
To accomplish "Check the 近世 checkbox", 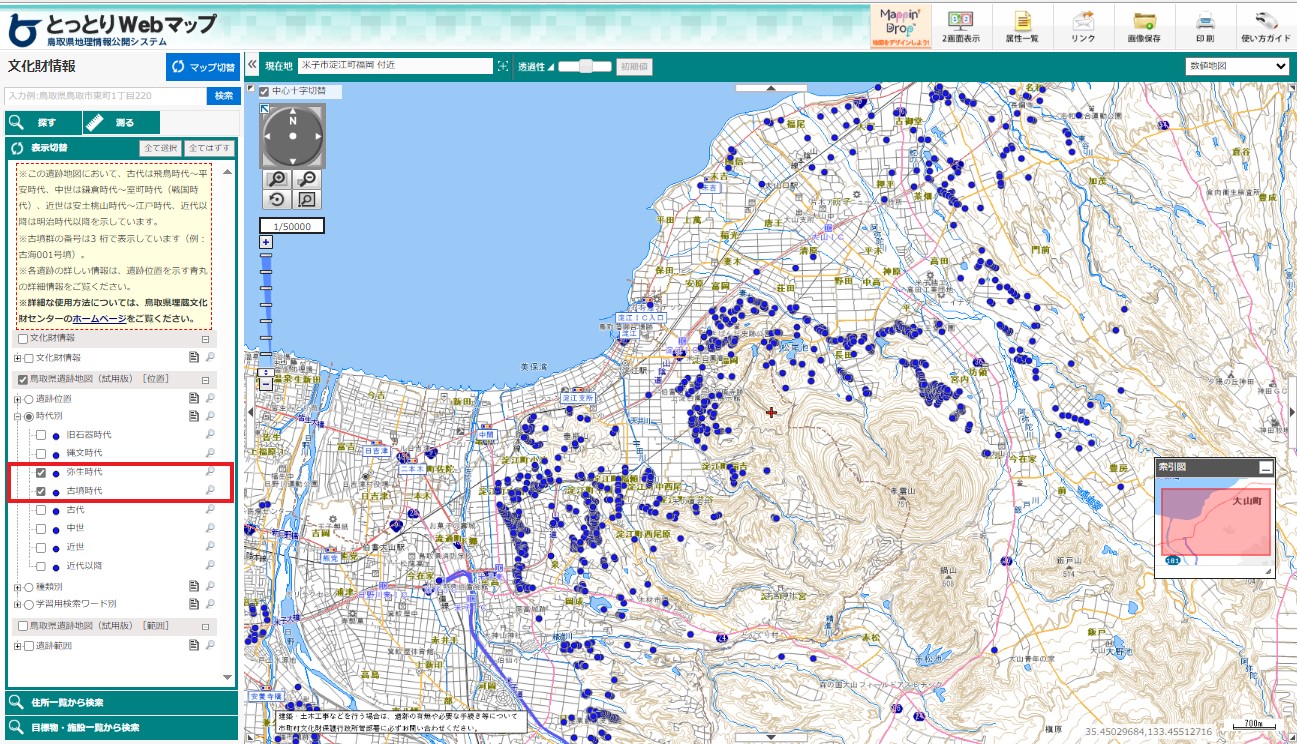I will tap(41, 547).
